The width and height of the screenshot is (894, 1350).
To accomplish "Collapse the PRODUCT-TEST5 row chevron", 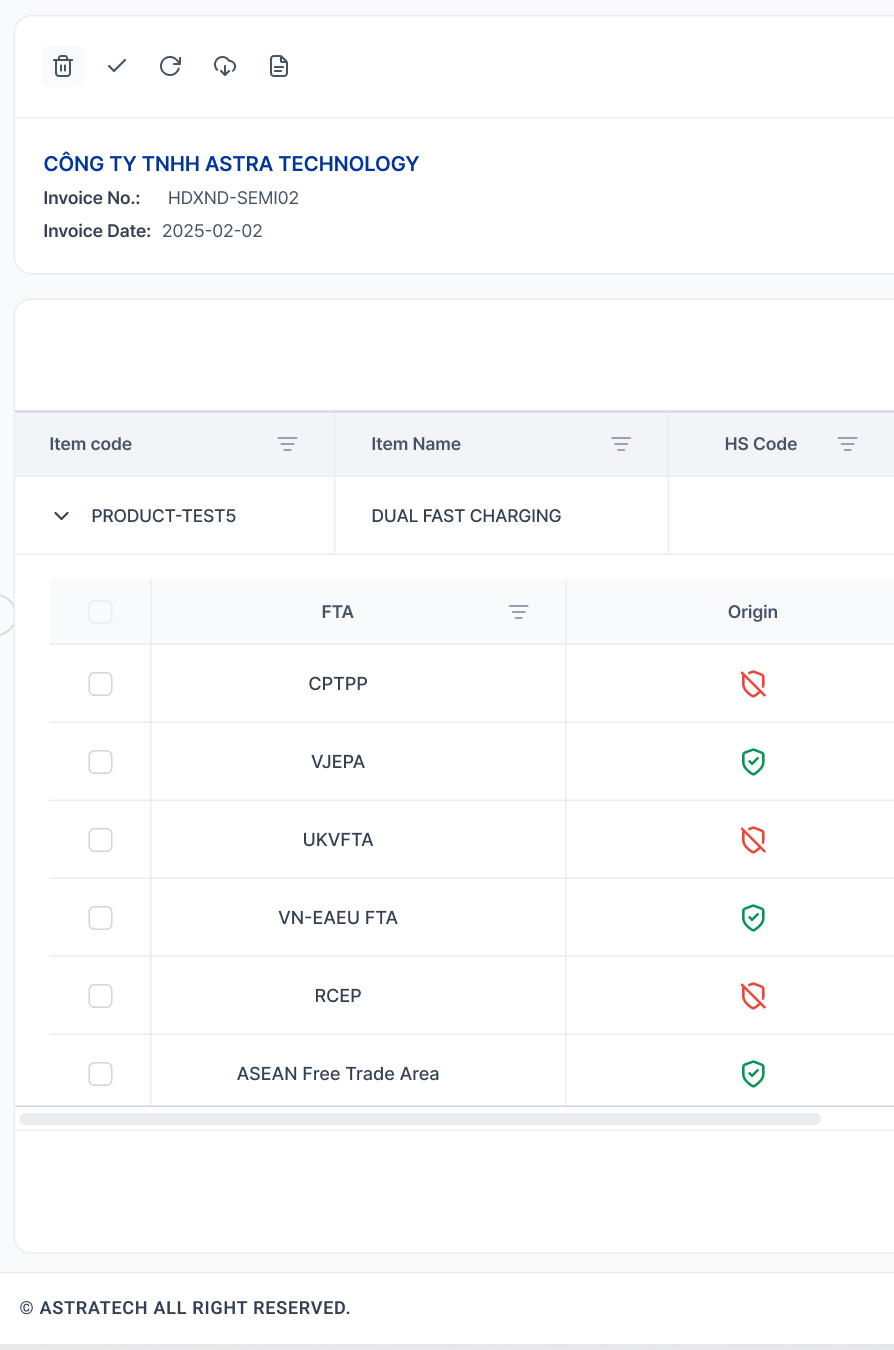I will [62, 516].
